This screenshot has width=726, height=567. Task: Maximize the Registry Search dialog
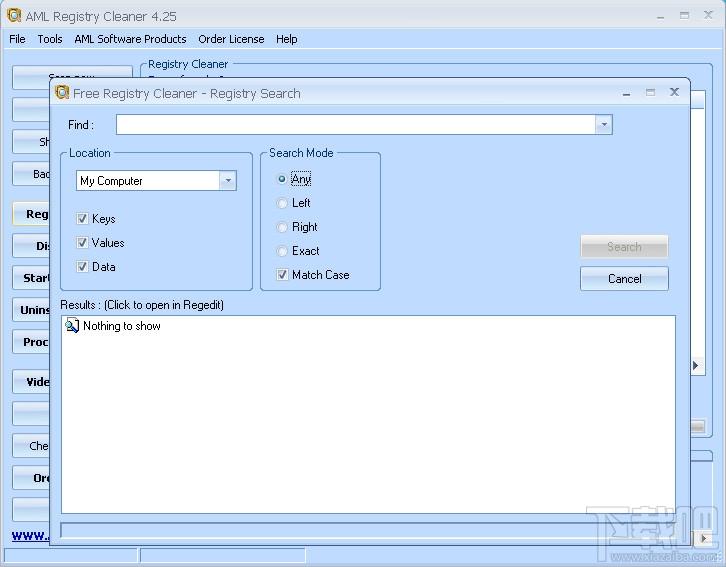650,93
